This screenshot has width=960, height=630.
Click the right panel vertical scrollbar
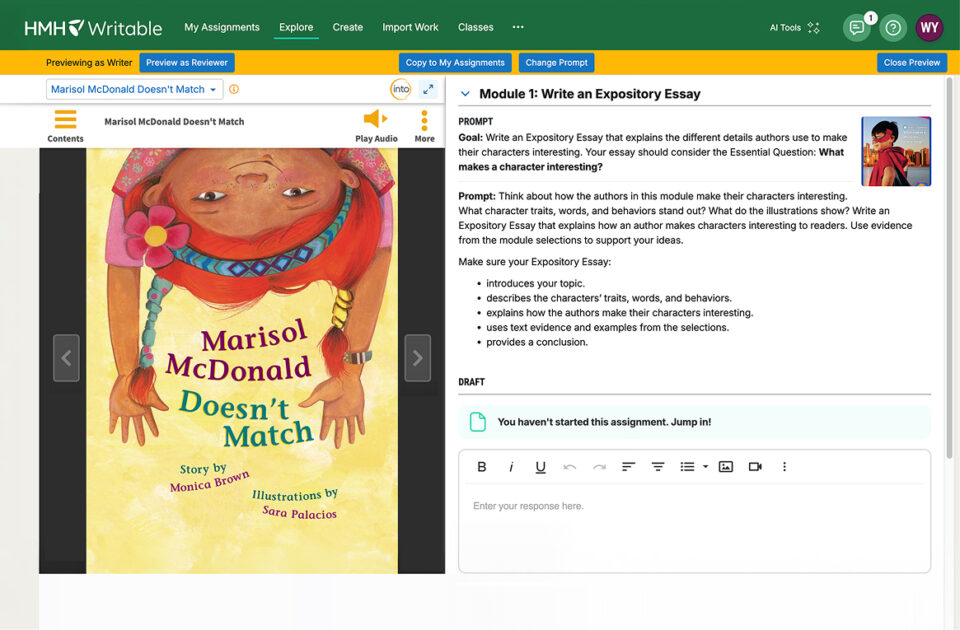tap(950, 268)
